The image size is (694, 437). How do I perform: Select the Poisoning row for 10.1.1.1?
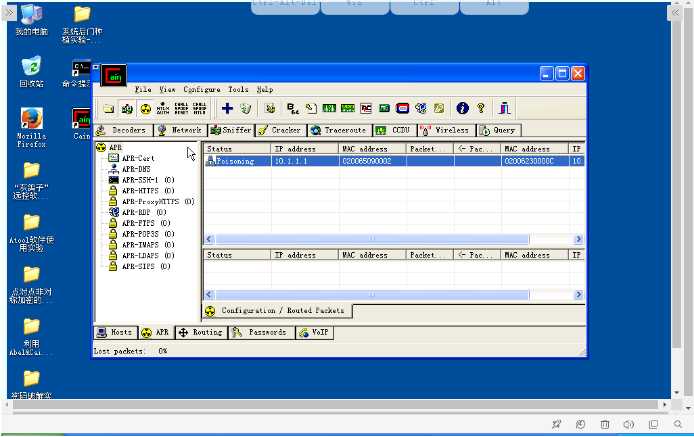point(394,161)
